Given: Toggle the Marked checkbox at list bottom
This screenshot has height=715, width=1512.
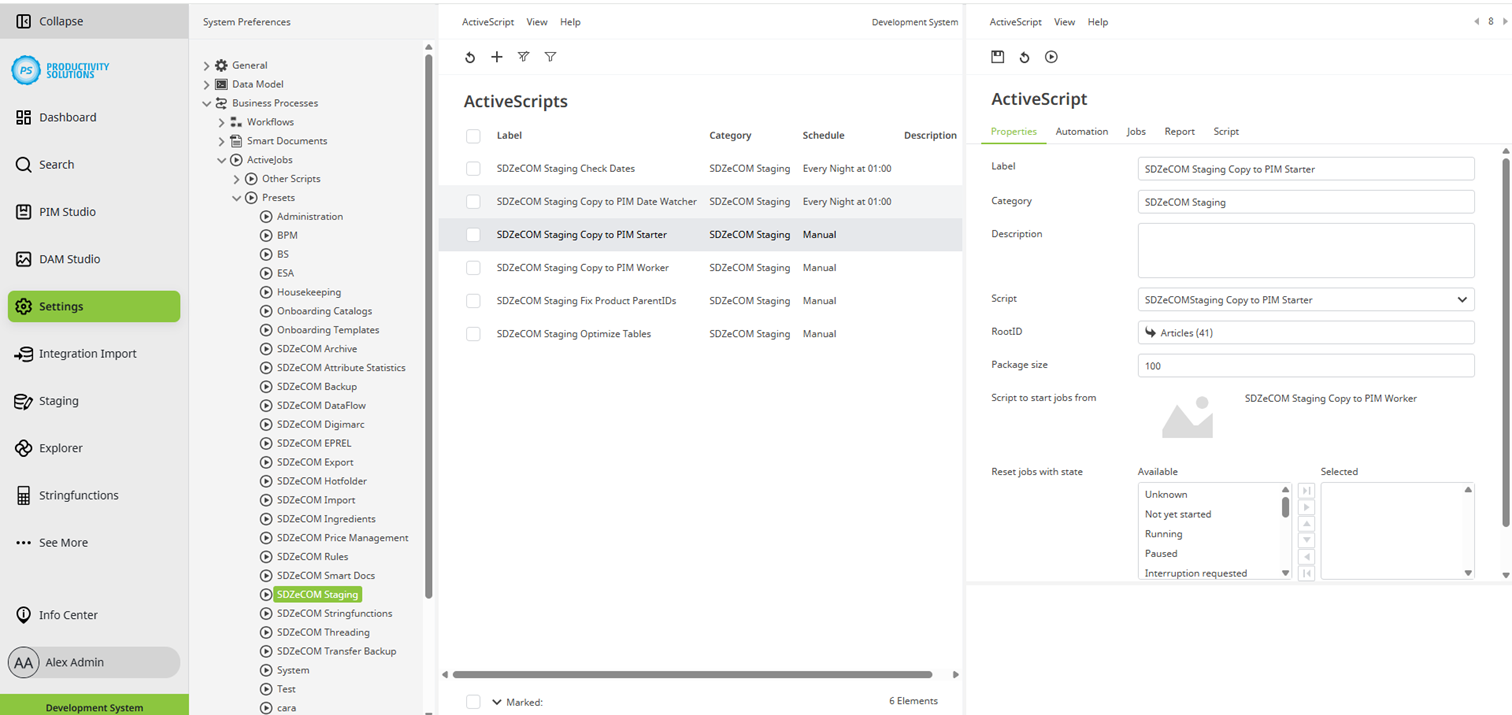Looking at the screenshot, I should point(473,702).
